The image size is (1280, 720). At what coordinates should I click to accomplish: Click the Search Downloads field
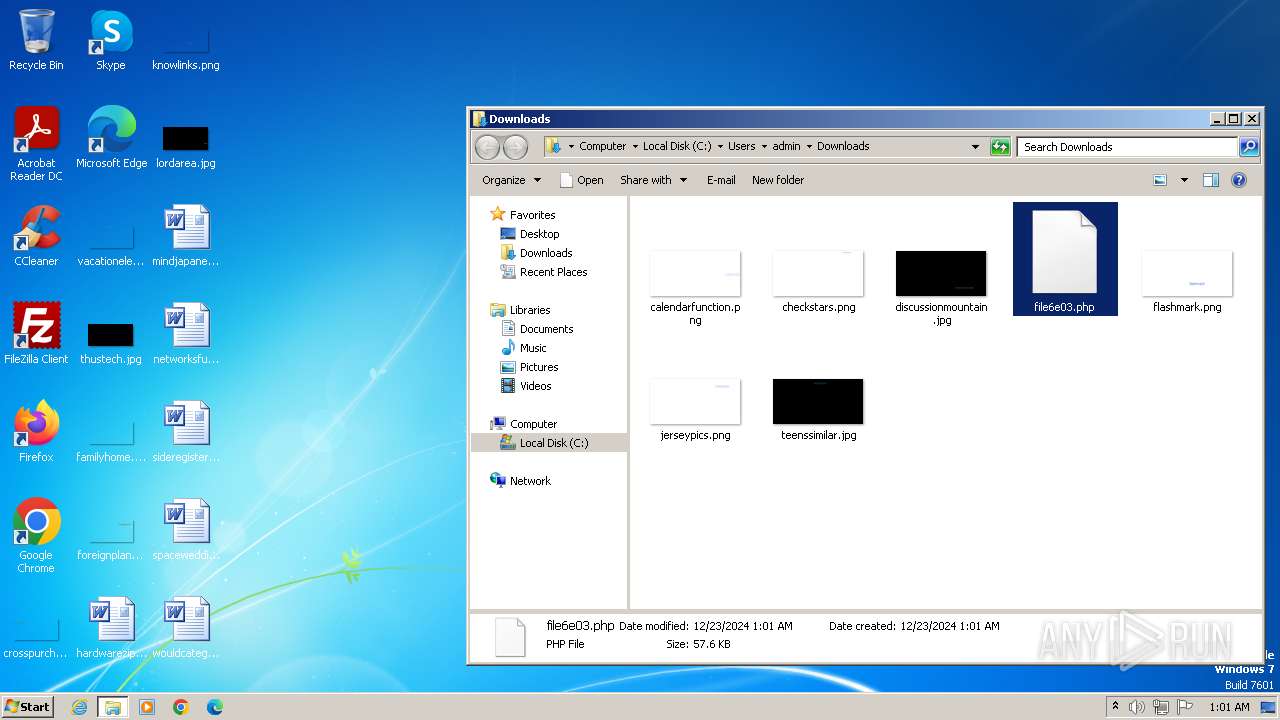point(1127,147)
